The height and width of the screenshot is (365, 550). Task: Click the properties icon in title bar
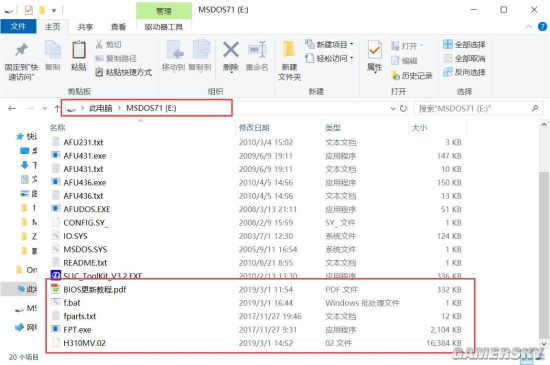click(29, 10)
